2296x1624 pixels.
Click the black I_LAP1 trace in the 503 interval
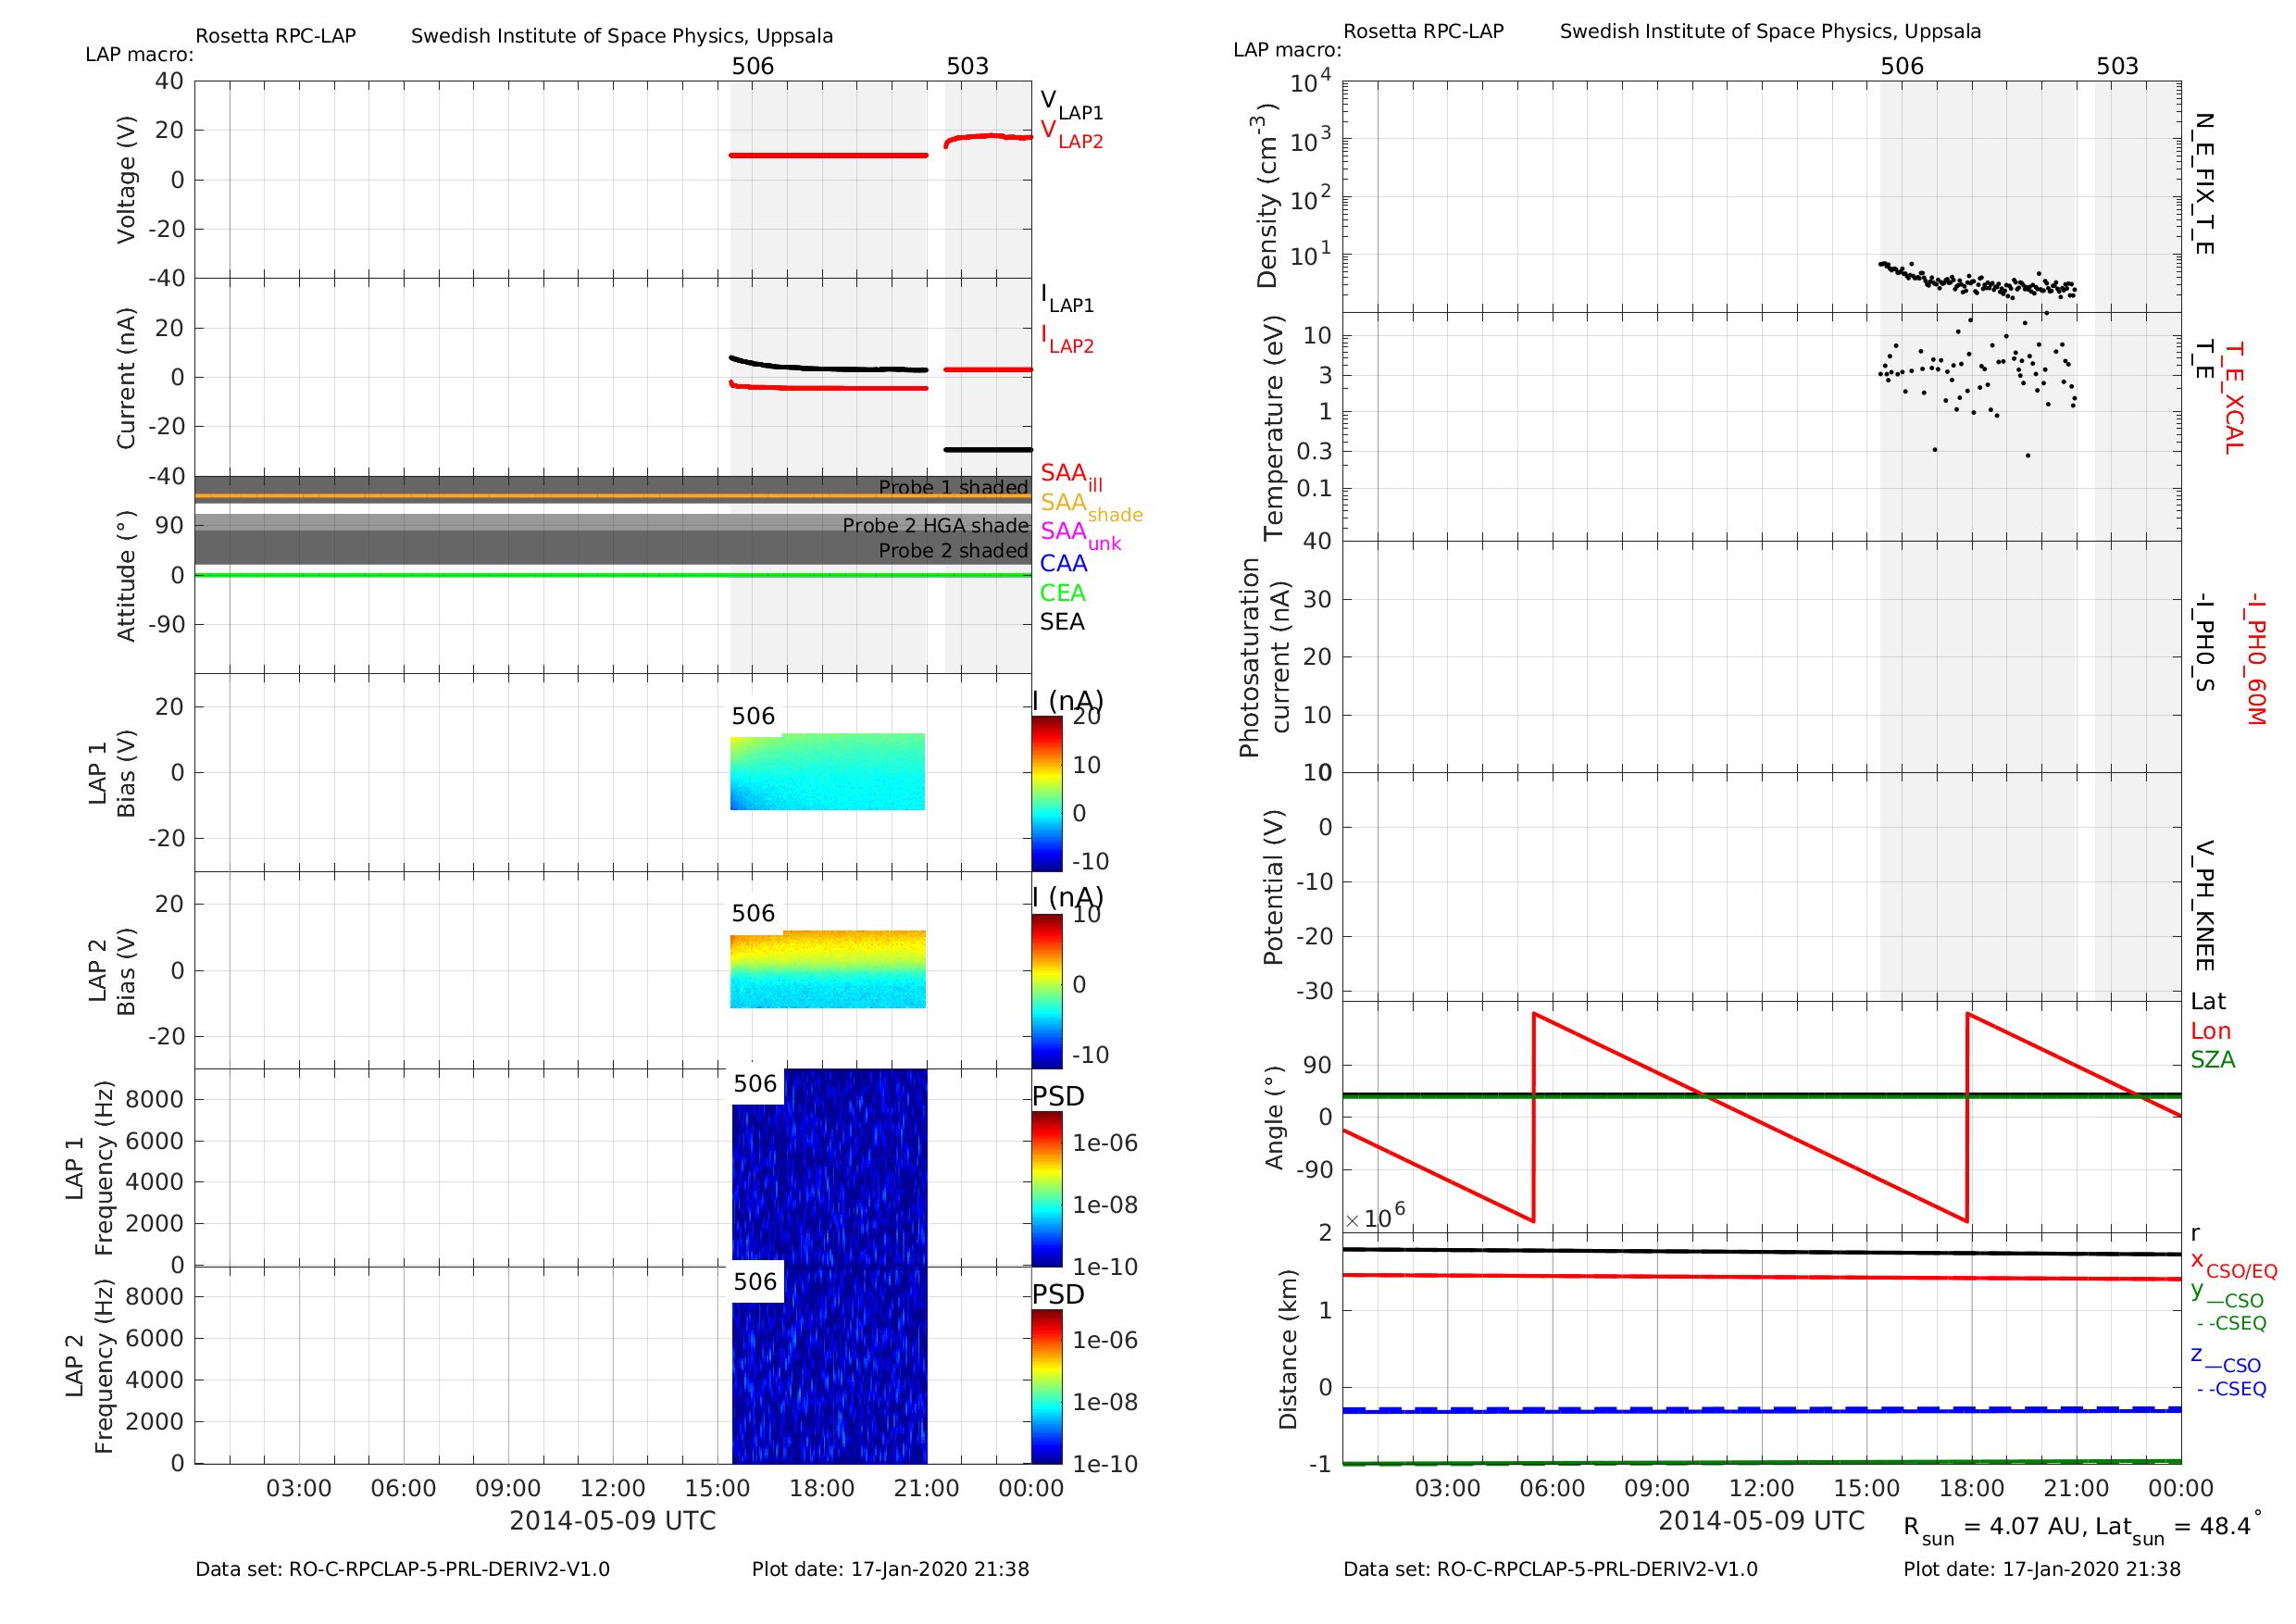click(988, 450)
